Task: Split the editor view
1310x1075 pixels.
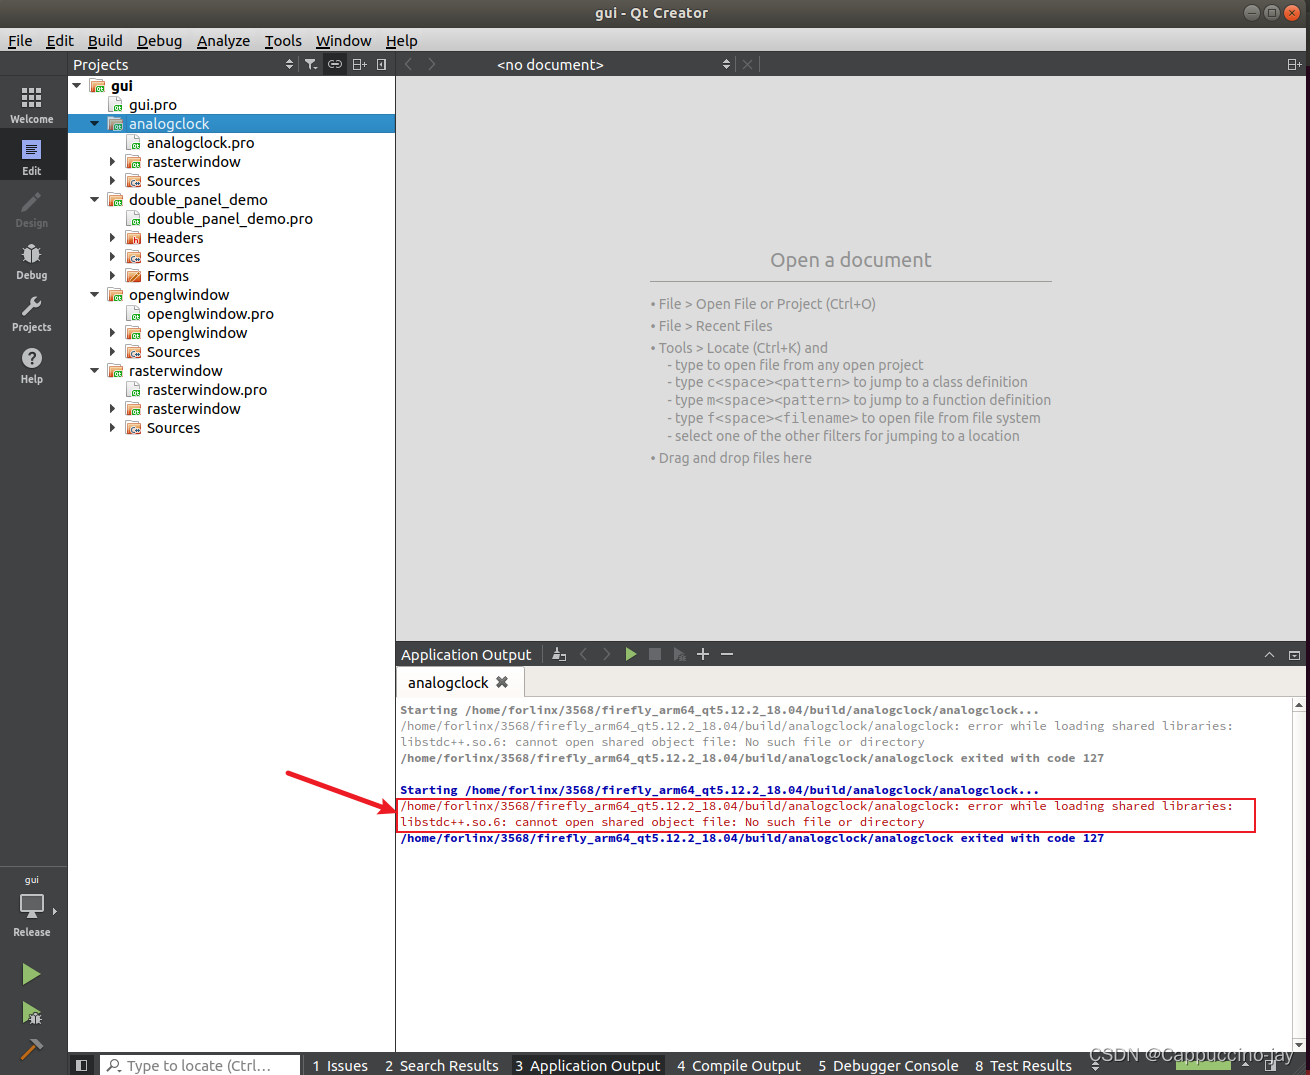Action: pyautogui.click(x=1294, y=64)
